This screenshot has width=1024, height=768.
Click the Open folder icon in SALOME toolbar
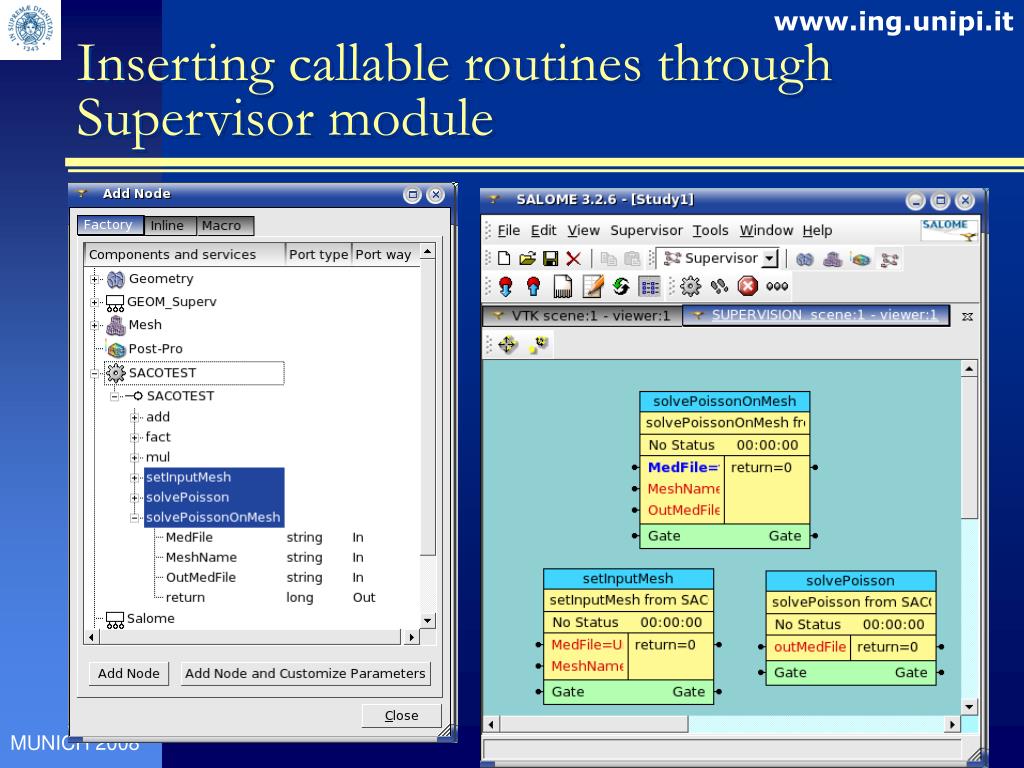pyautogui.click(x=527, y=259)
